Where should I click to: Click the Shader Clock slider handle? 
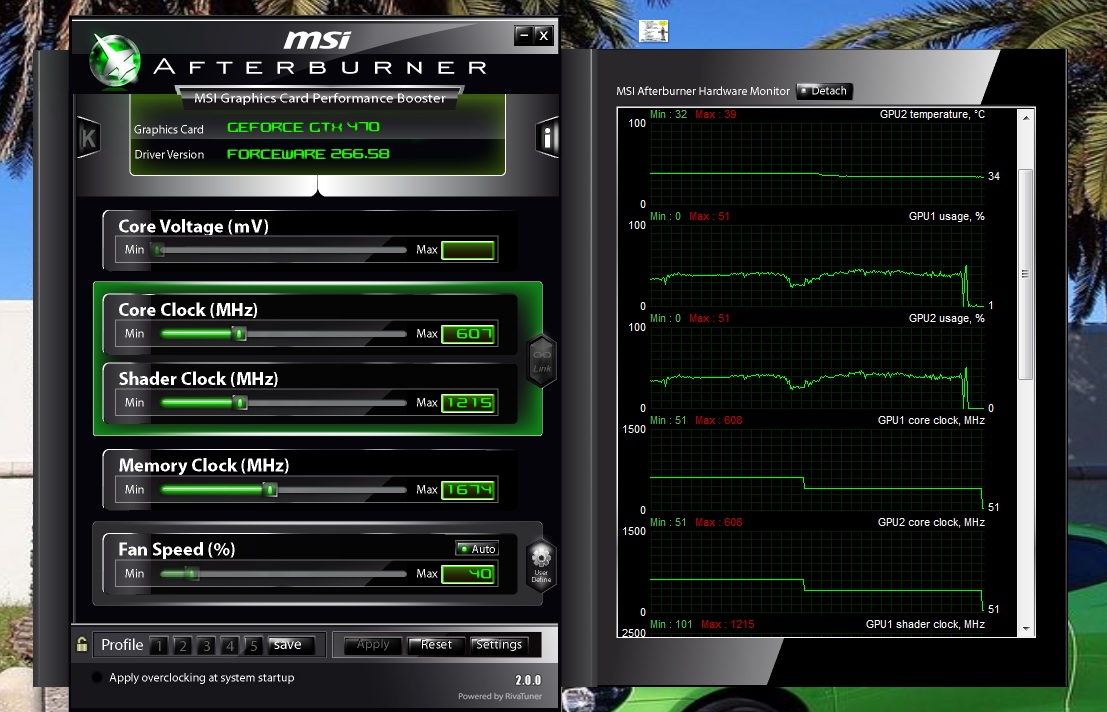pyautogui.click(x=241, y=403)
